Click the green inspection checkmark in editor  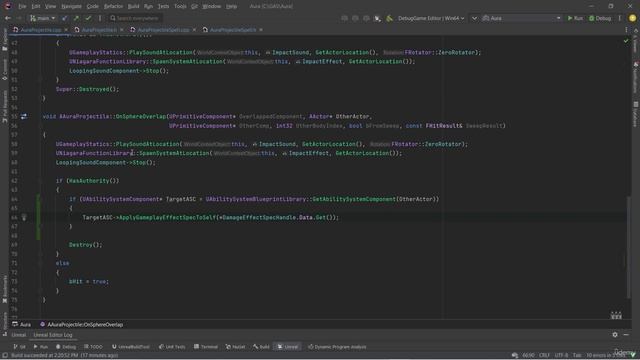tap(626, 41)
